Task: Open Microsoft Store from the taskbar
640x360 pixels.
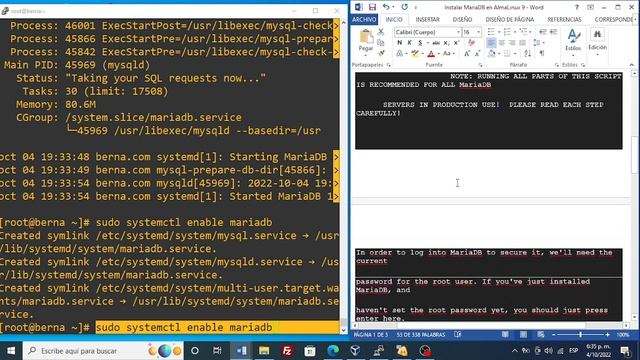Action: pyautogui.click(x=310, y=351)
